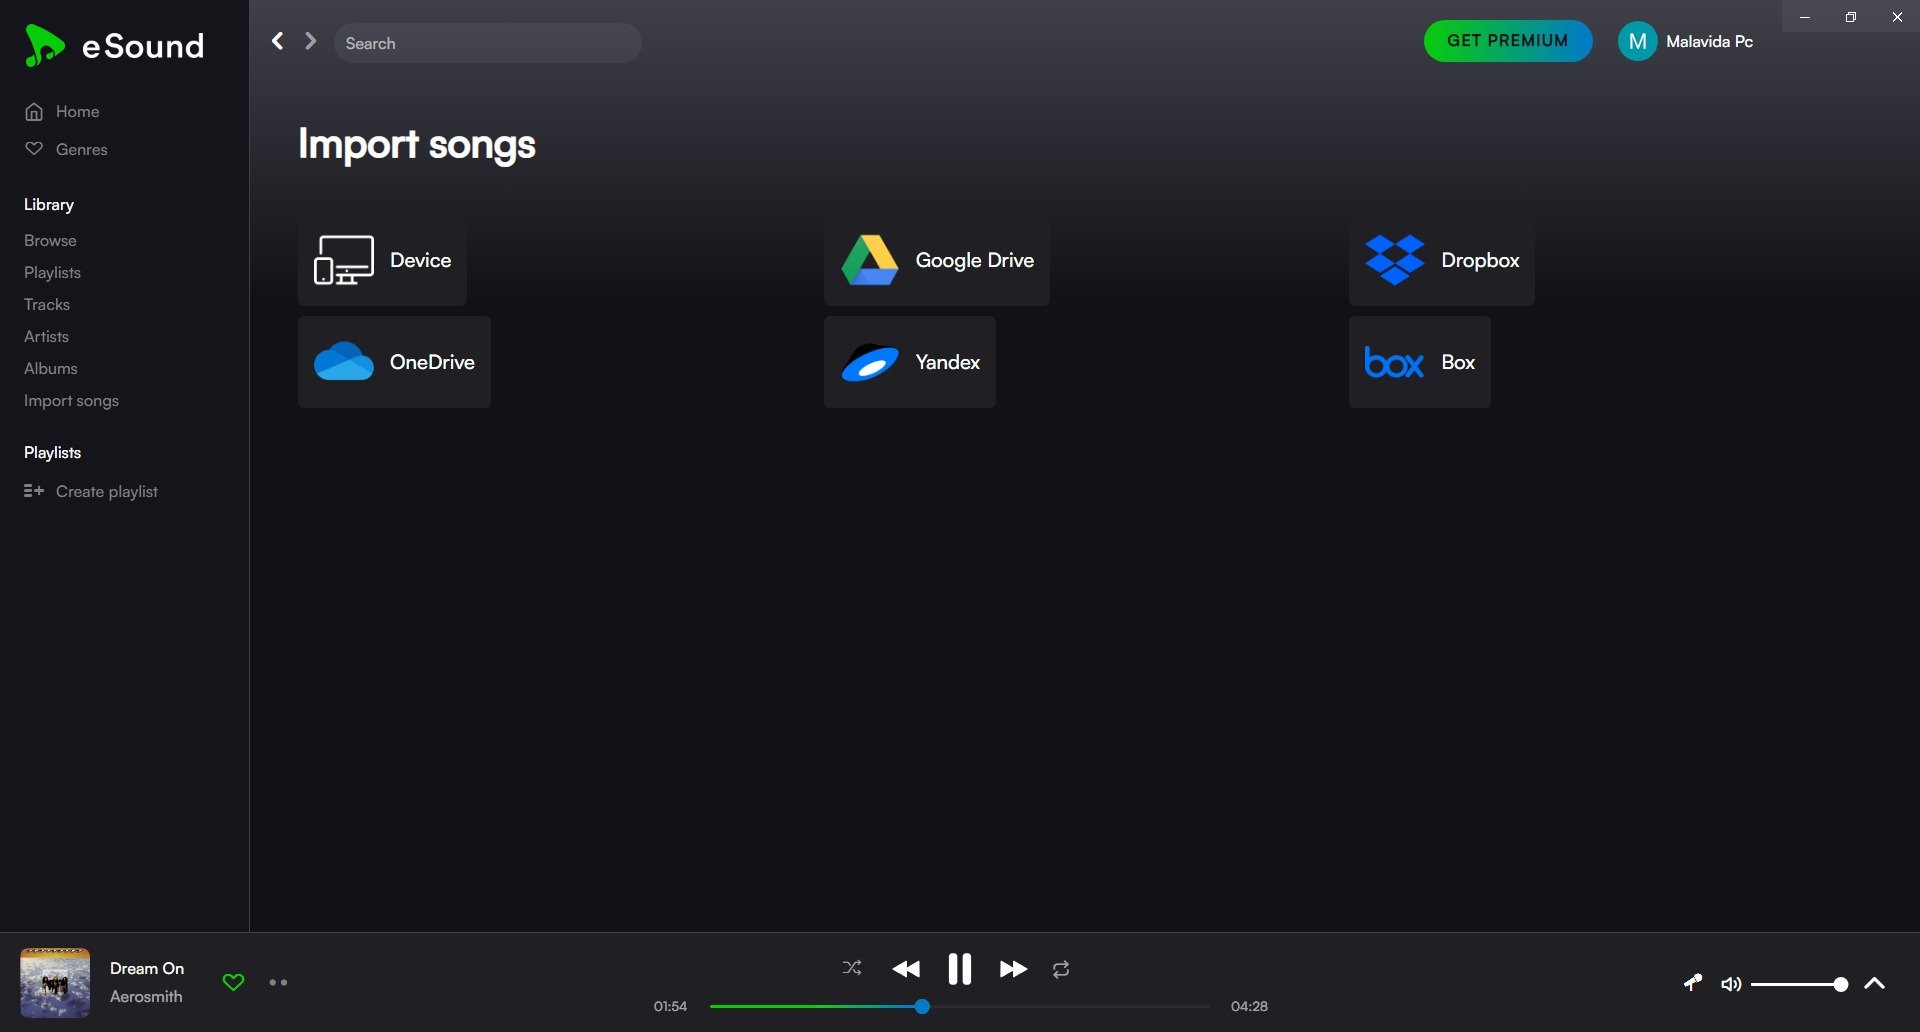Click the Google Drive triangle logo

[869, 260]
